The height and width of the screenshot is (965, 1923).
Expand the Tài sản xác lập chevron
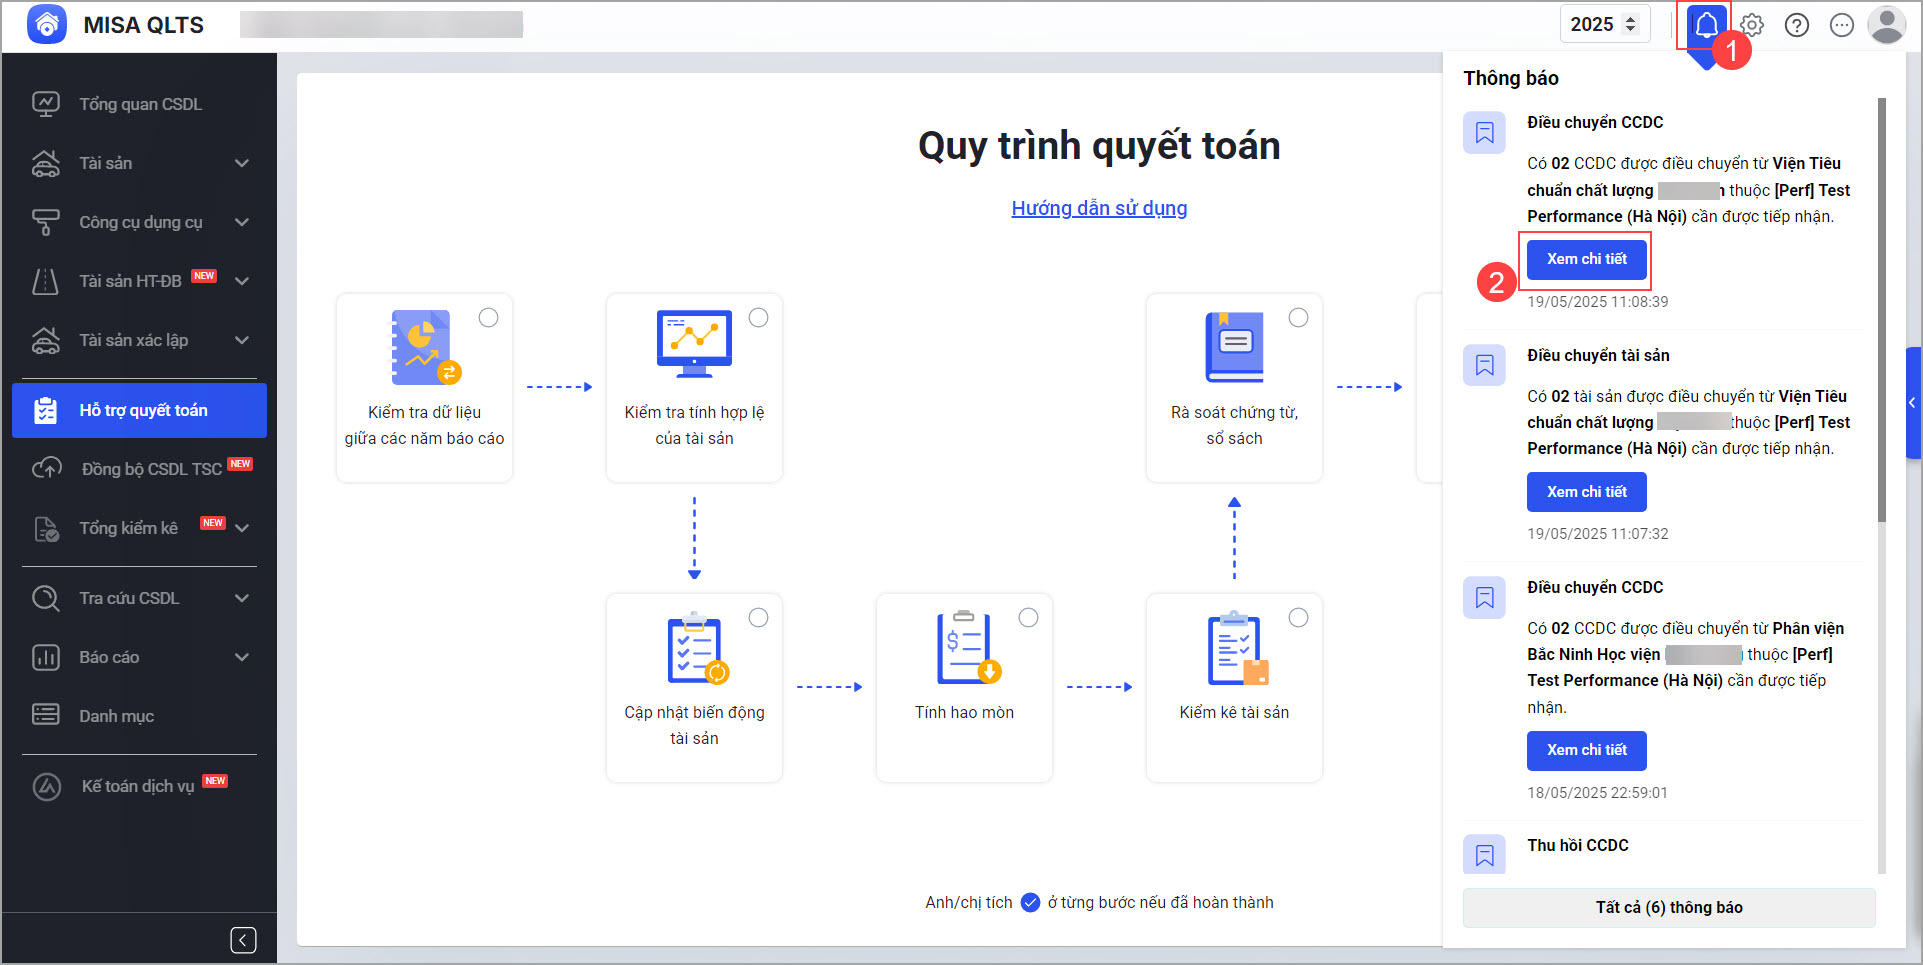(x=242, y=340)
